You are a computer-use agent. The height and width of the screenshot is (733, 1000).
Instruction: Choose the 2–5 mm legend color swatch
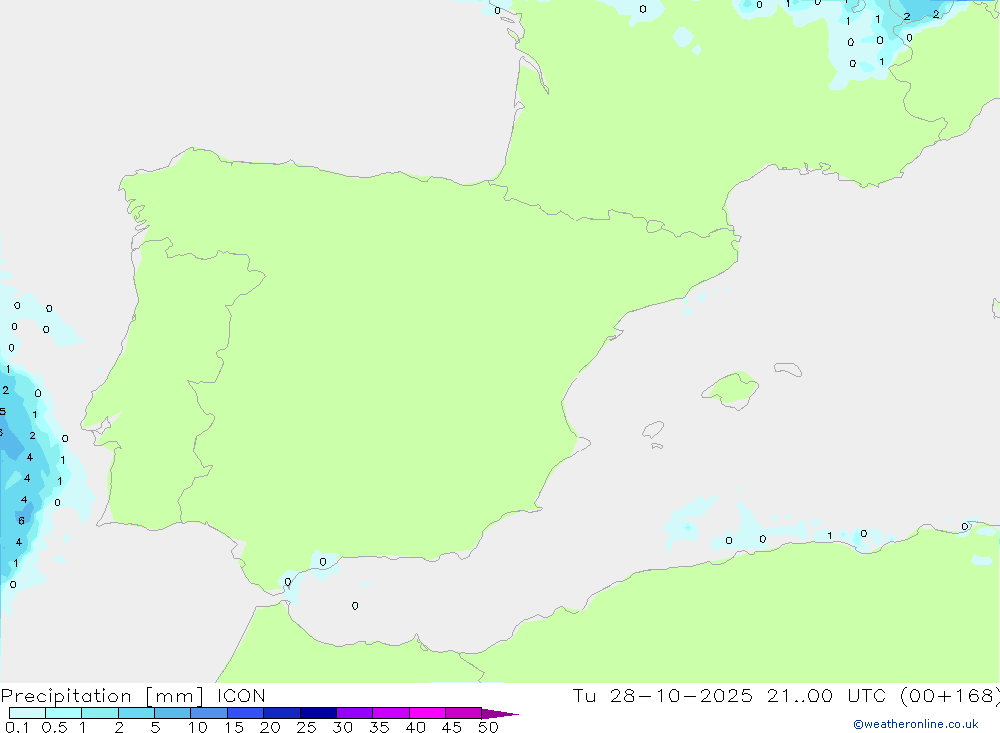pyautogui.click(x=136, y=713)
